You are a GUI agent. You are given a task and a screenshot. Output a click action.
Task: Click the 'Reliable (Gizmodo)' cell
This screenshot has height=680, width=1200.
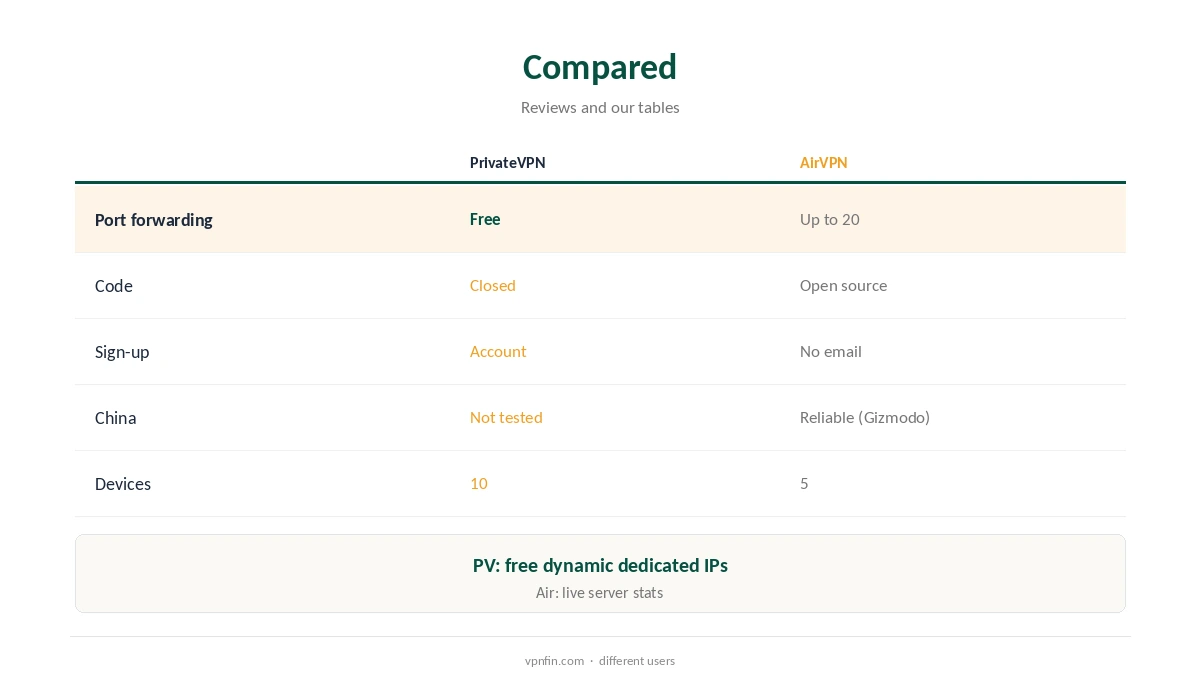[x=865, y=417]
